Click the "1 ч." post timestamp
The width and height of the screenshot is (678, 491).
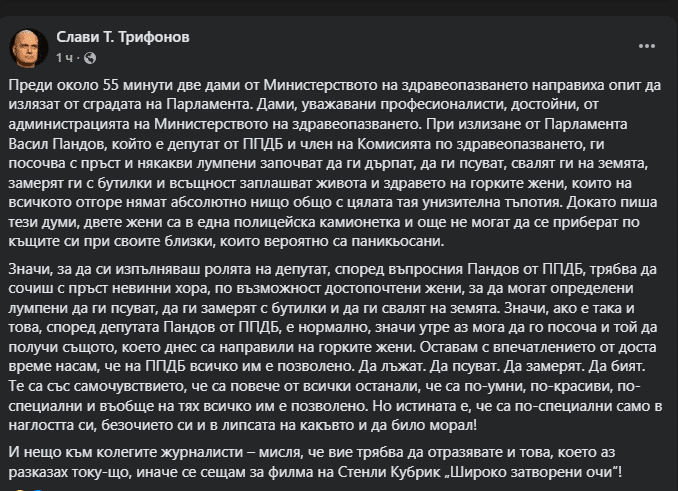point(66,56)
